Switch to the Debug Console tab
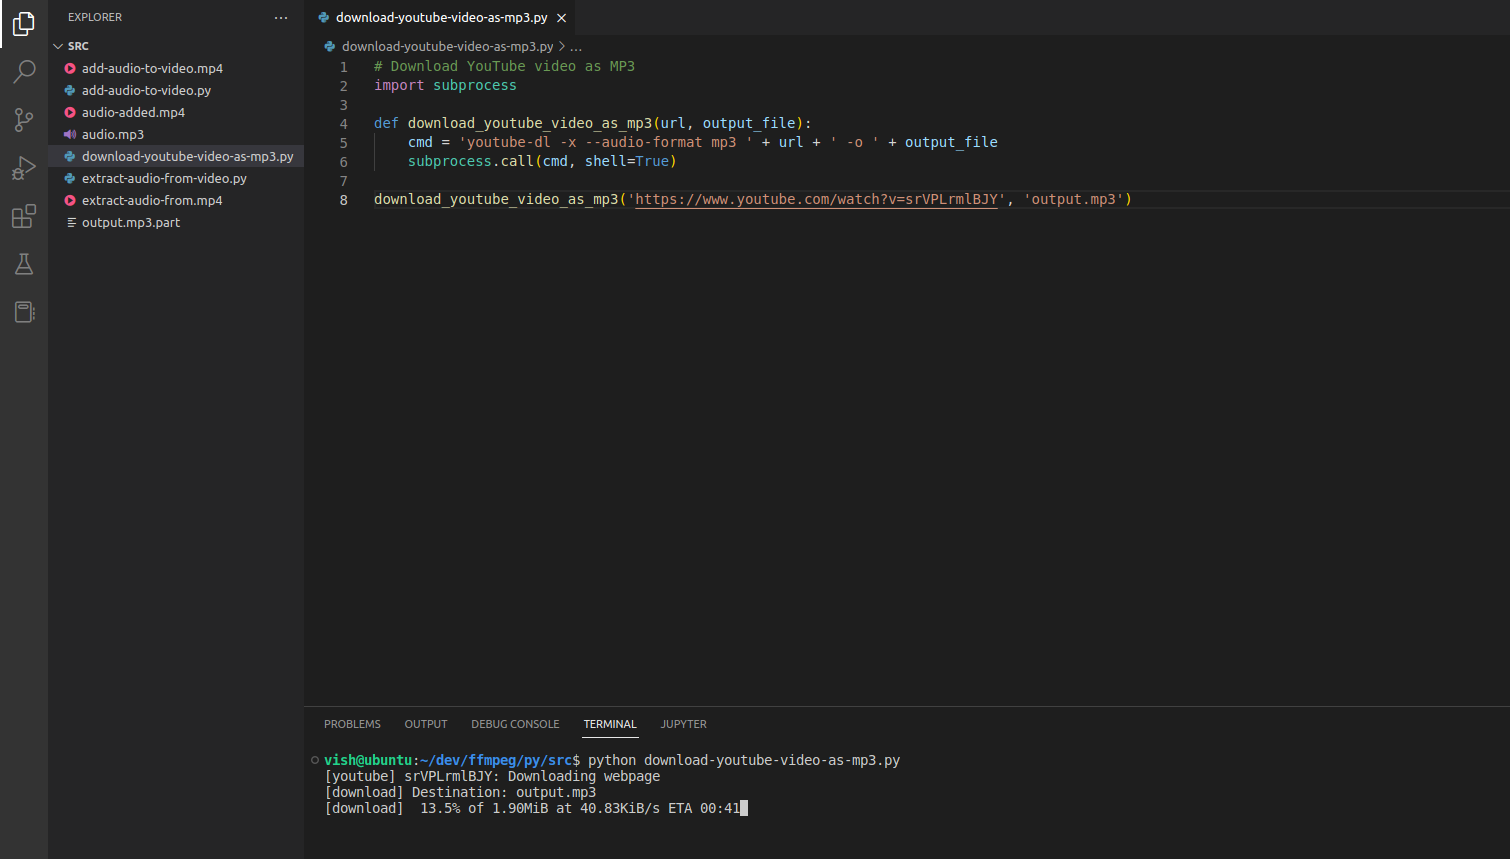Image resolution: width=1510 pixels, height=859 pixels. [515, 724]
